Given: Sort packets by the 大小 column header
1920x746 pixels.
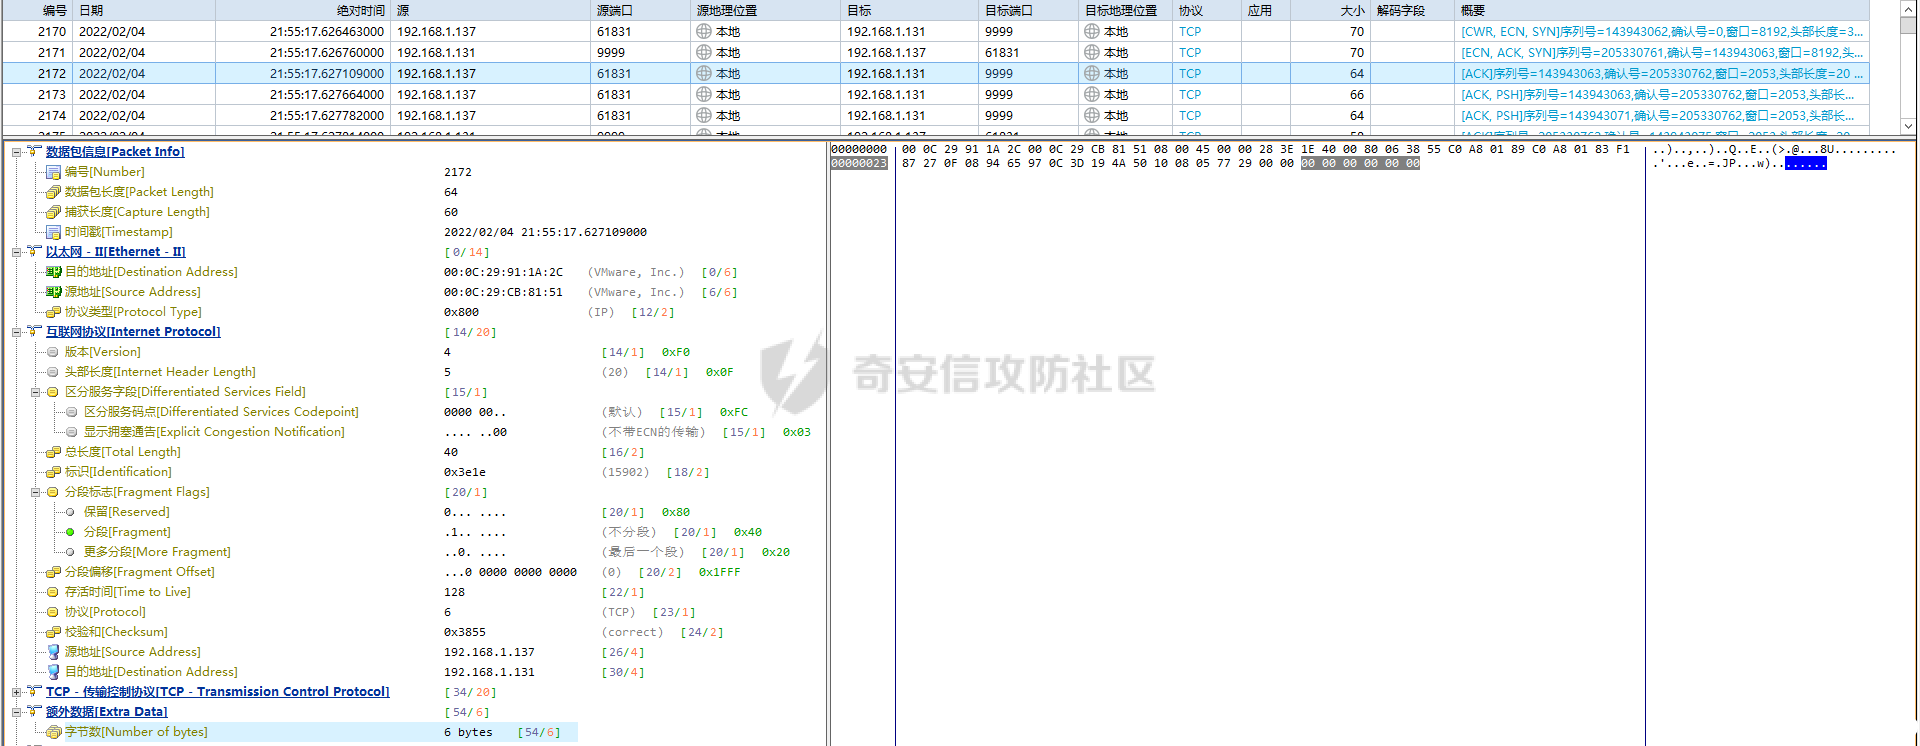Looking at the screenshot, I should coord(1330,10).
